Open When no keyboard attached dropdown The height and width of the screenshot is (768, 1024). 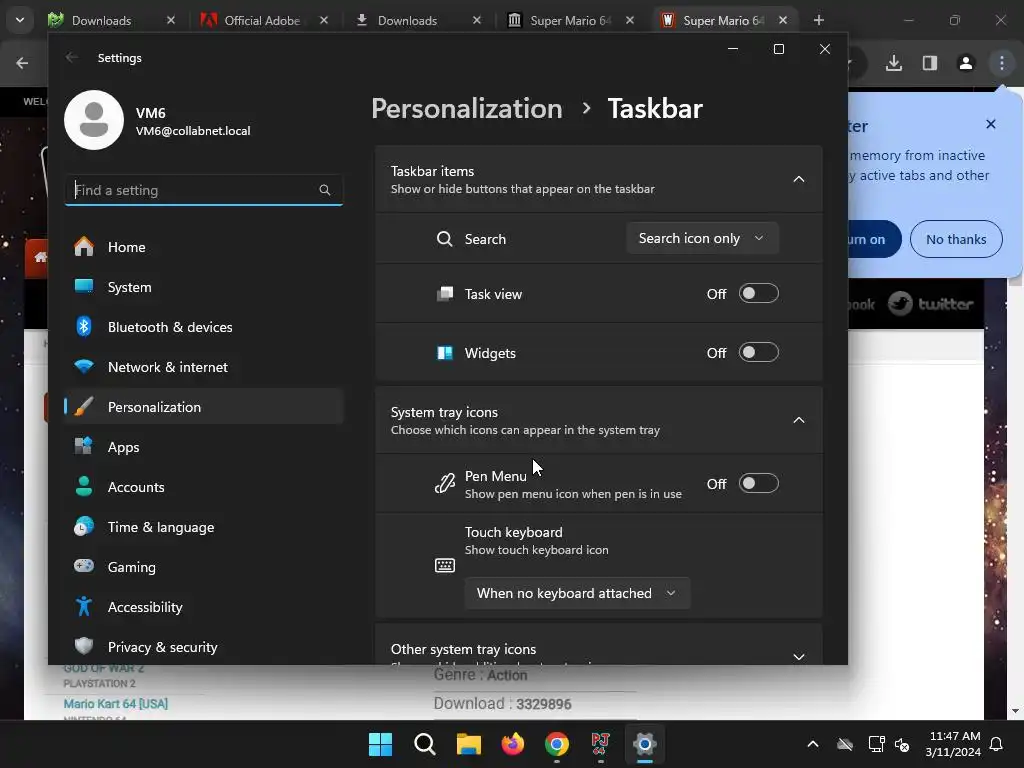click(x=577, y=593)
